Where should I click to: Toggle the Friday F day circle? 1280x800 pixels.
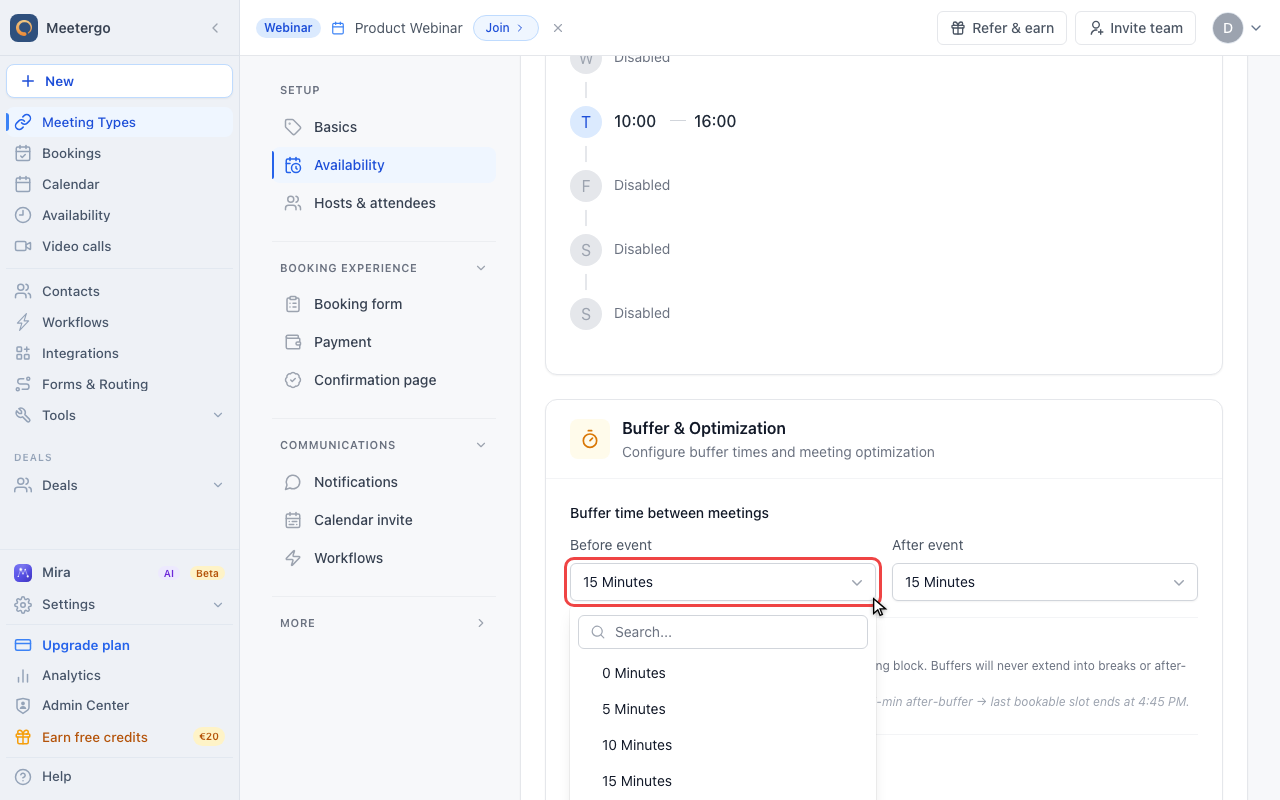[x=586, y=185]
